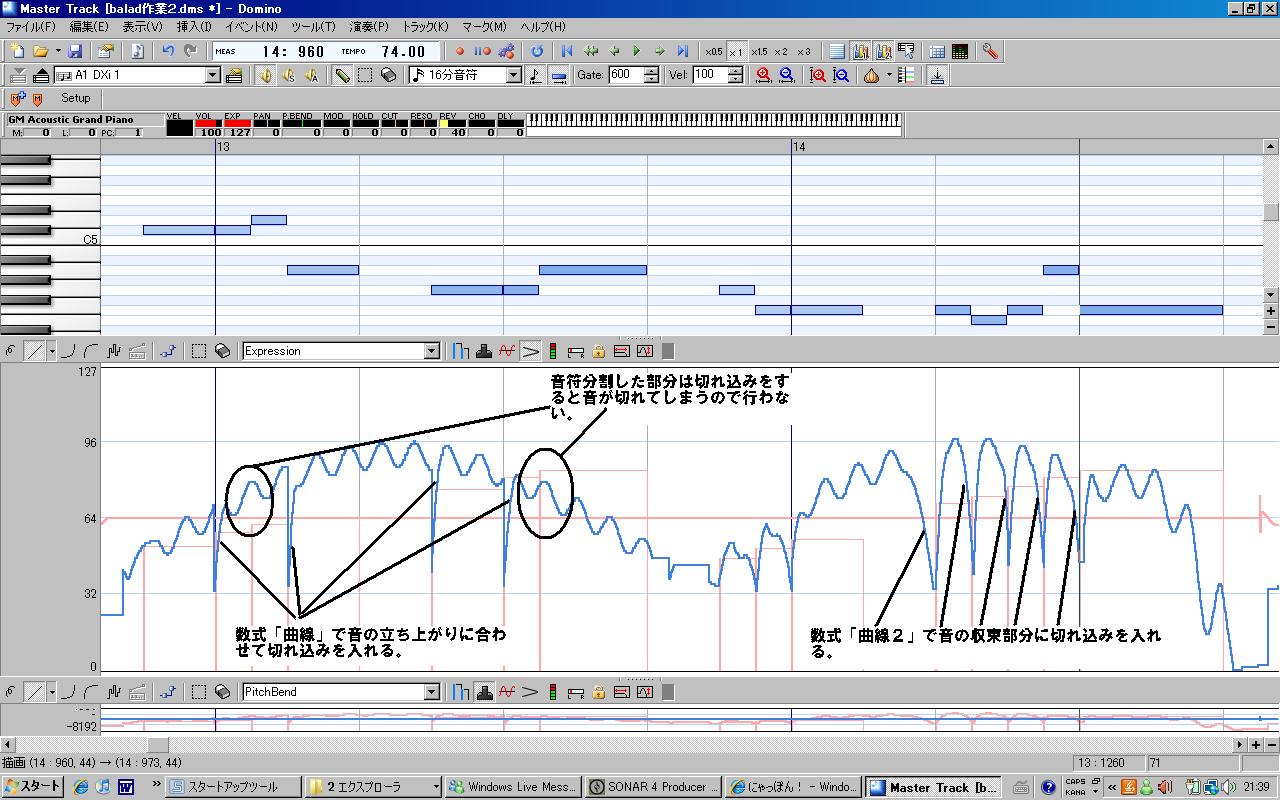Click the Vel velocity field
This screenshot has height=800, width=1280.
coord(709,75)
